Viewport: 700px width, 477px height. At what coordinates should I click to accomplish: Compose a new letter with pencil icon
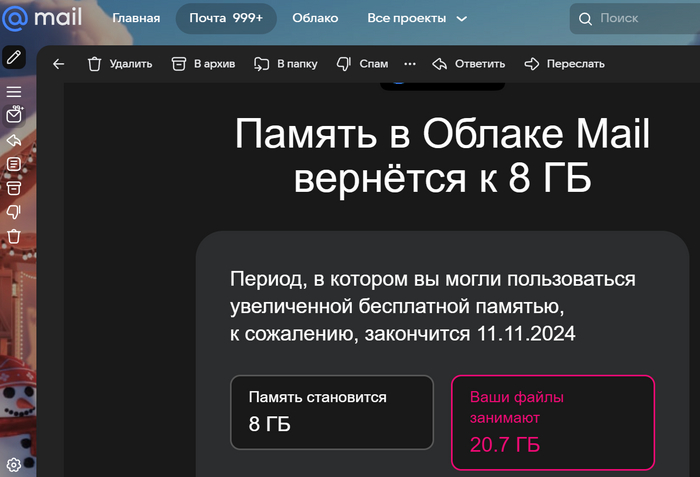point(14,57)
